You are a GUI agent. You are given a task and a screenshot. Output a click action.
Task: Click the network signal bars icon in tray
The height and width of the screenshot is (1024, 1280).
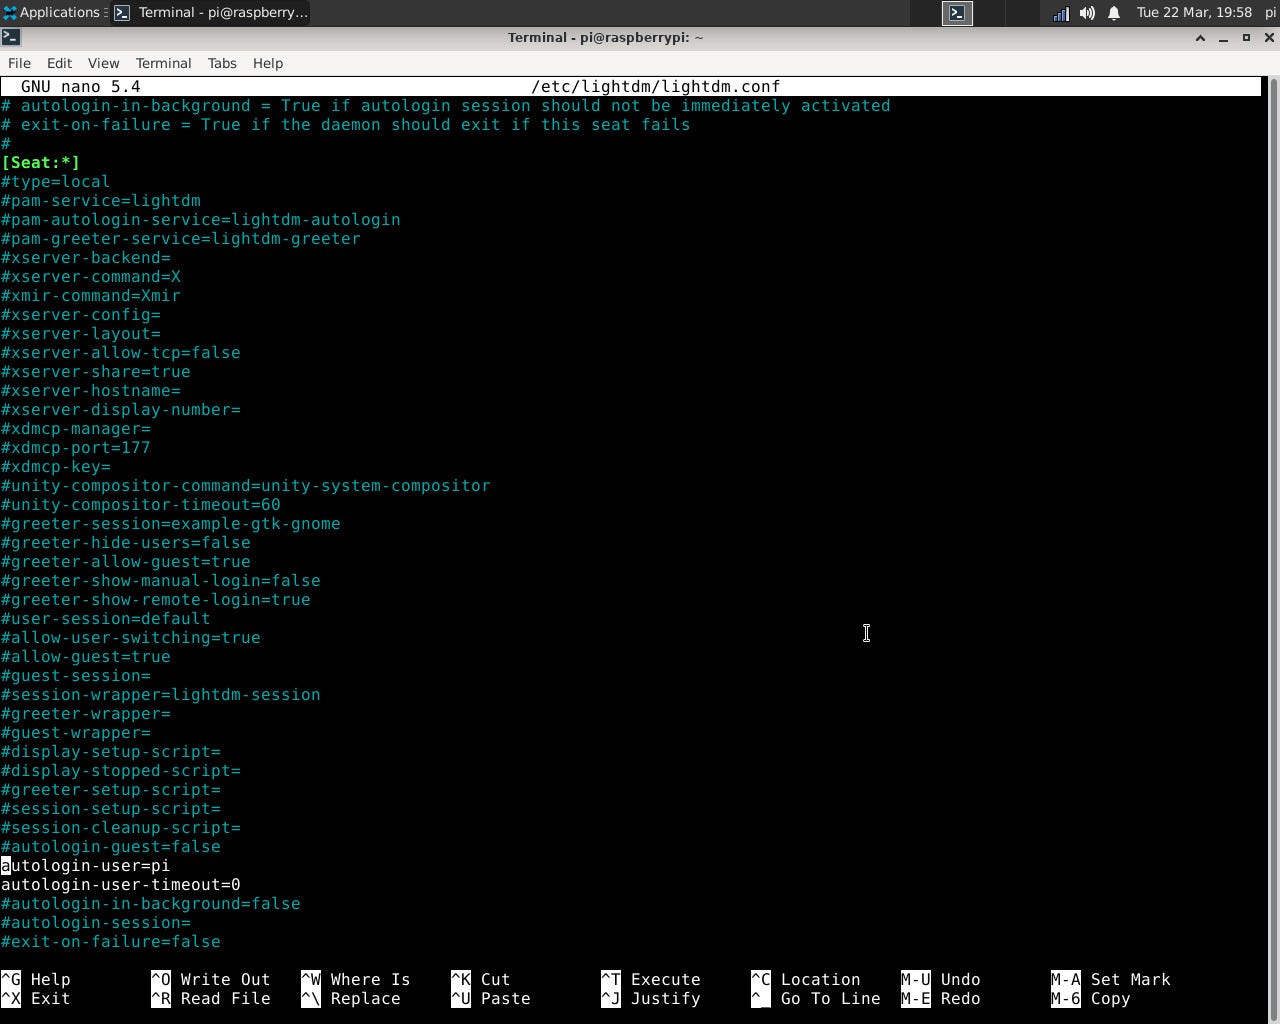click(x=1061, y=13)
